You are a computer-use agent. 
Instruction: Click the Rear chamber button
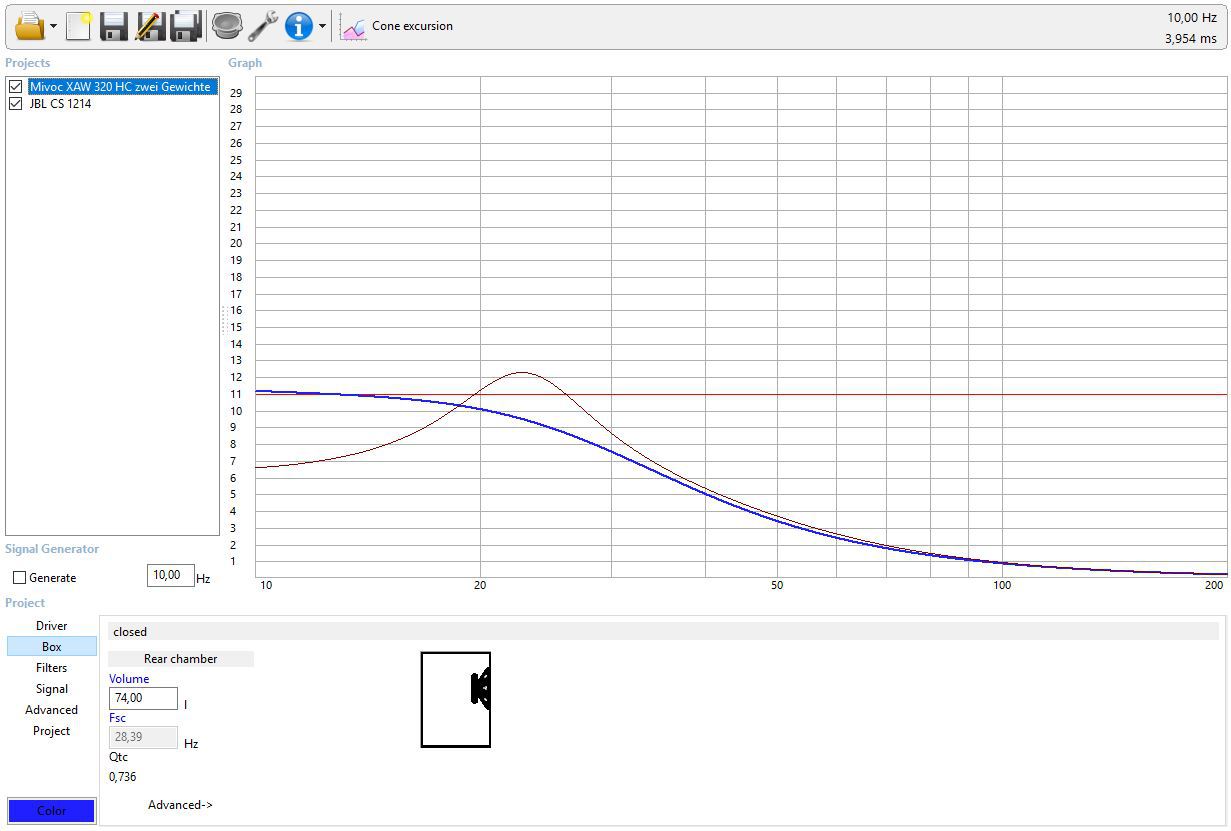180,659
